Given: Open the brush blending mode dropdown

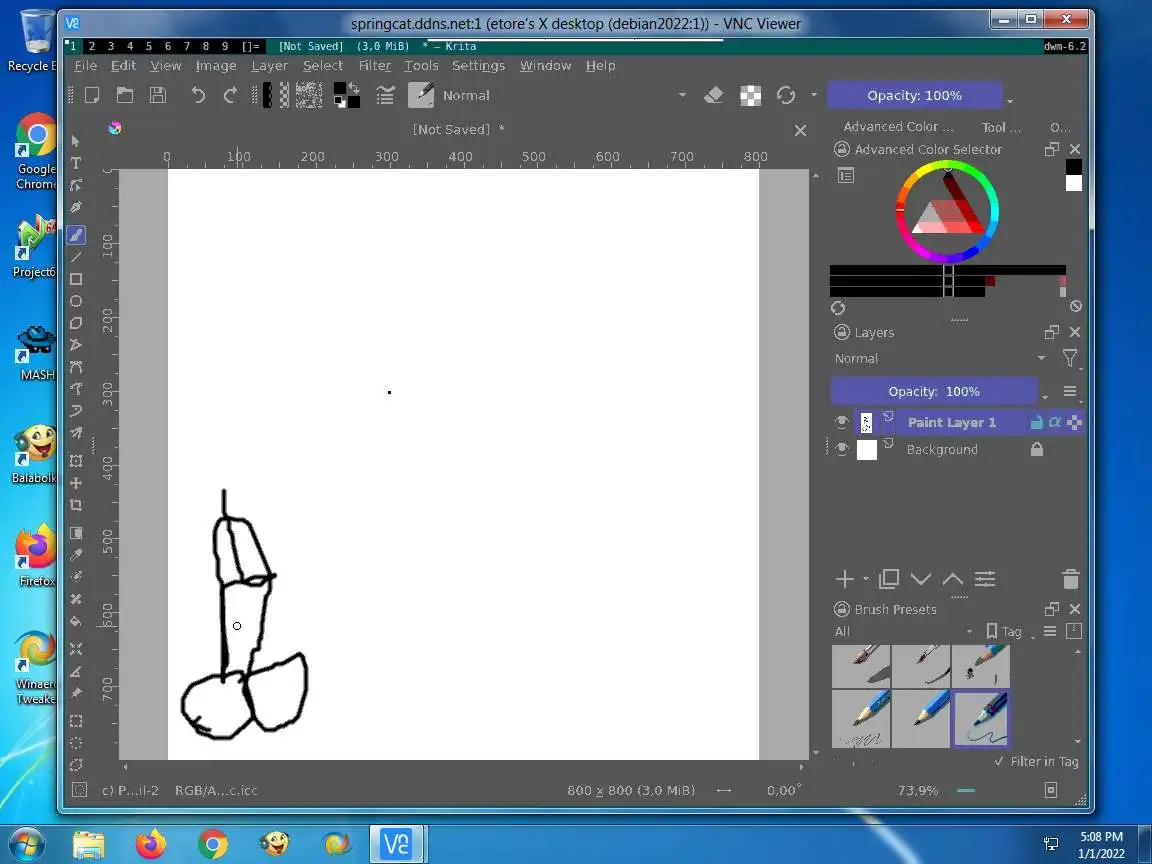Looking at the screenshot, I should point(565,96).
